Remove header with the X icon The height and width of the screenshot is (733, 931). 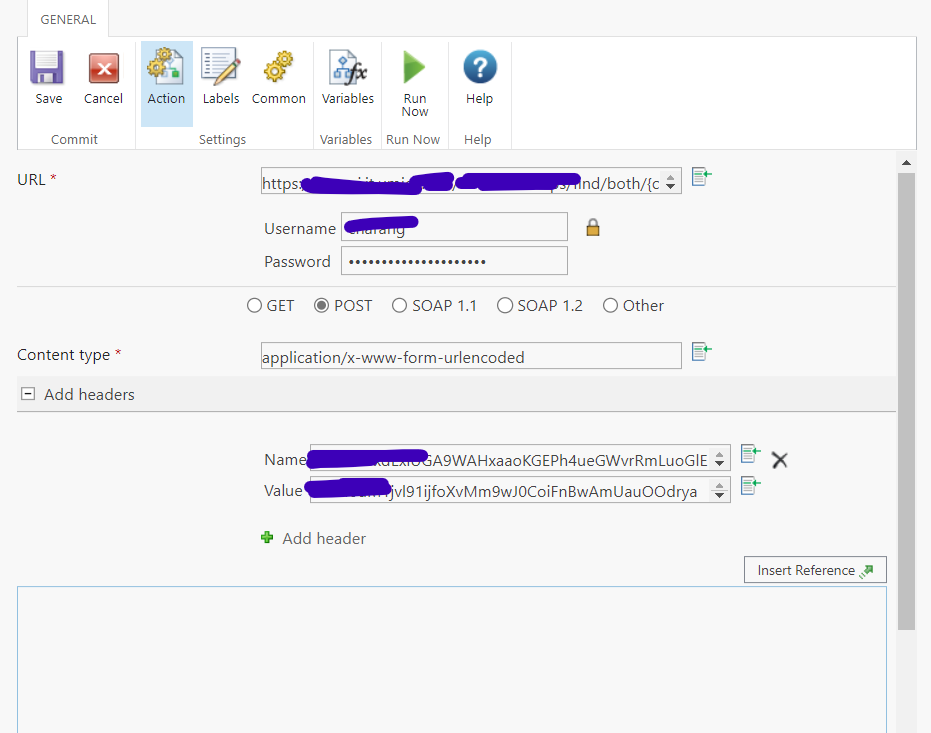click(x=779, y=460)
